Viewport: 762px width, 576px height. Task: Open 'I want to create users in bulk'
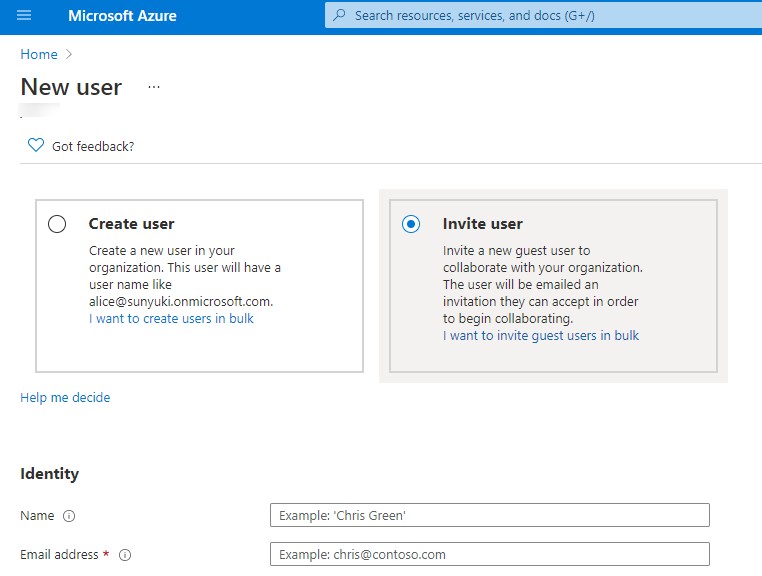point(171,318)
